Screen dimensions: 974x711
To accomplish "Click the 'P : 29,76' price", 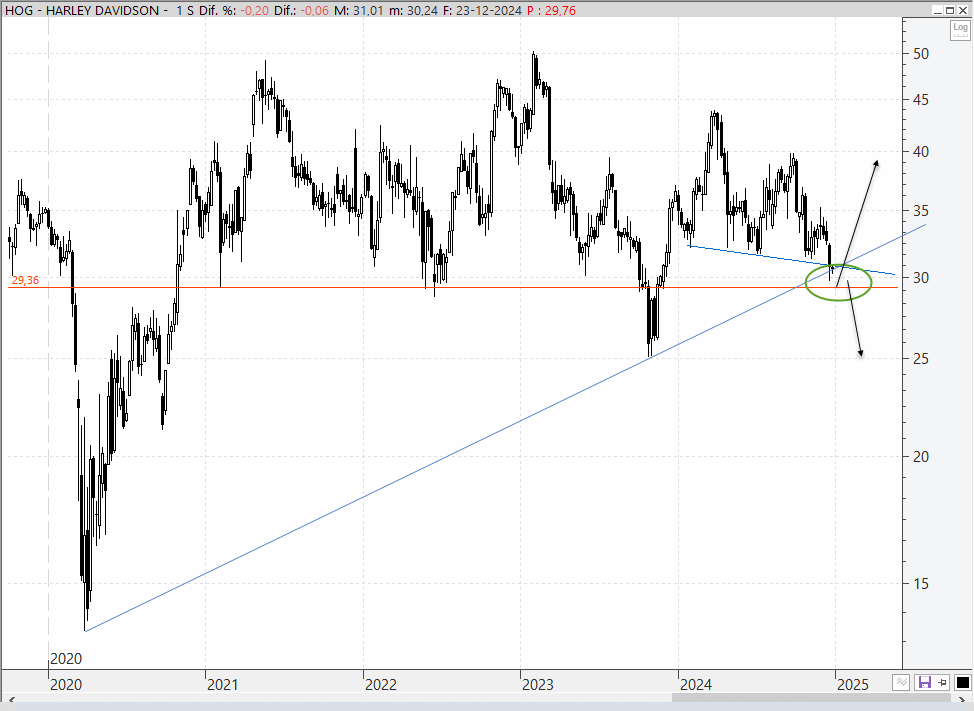I will coord(551,11).
